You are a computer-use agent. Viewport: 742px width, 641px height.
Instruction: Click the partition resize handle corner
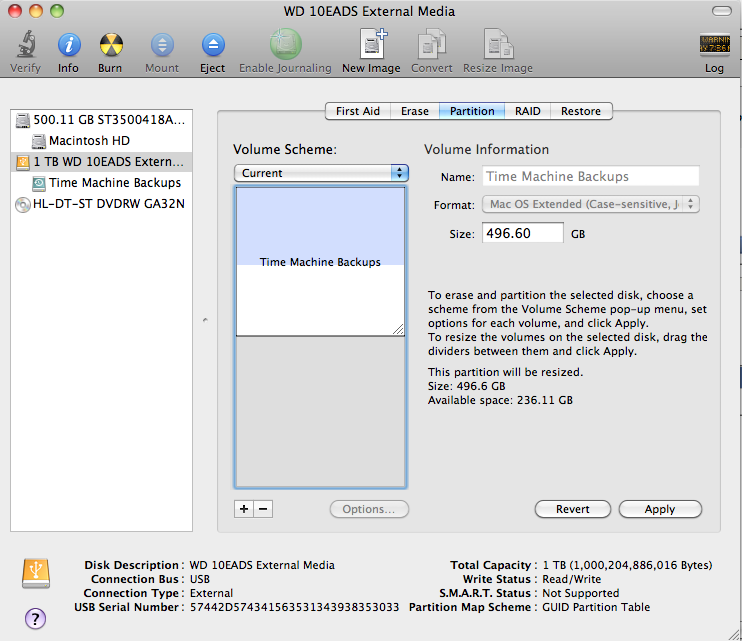point(398,329)
